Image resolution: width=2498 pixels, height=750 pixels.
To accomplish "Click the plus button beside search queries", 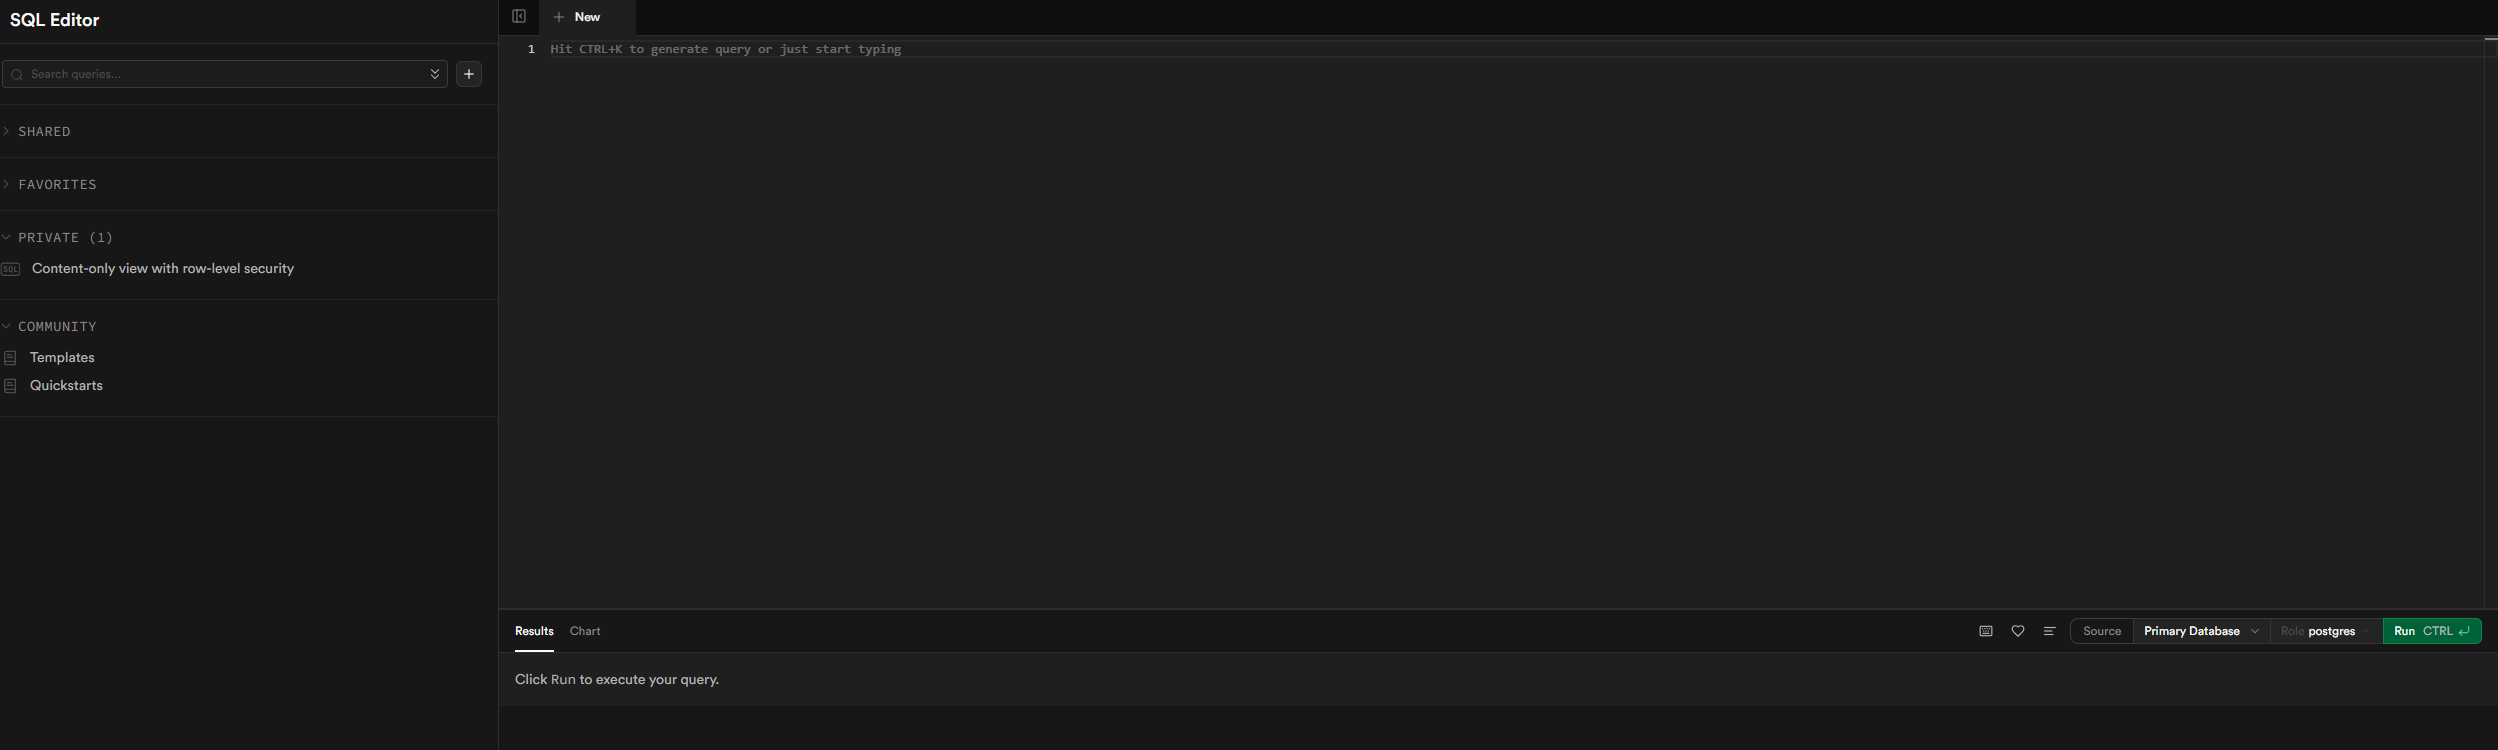I will 469,74.
